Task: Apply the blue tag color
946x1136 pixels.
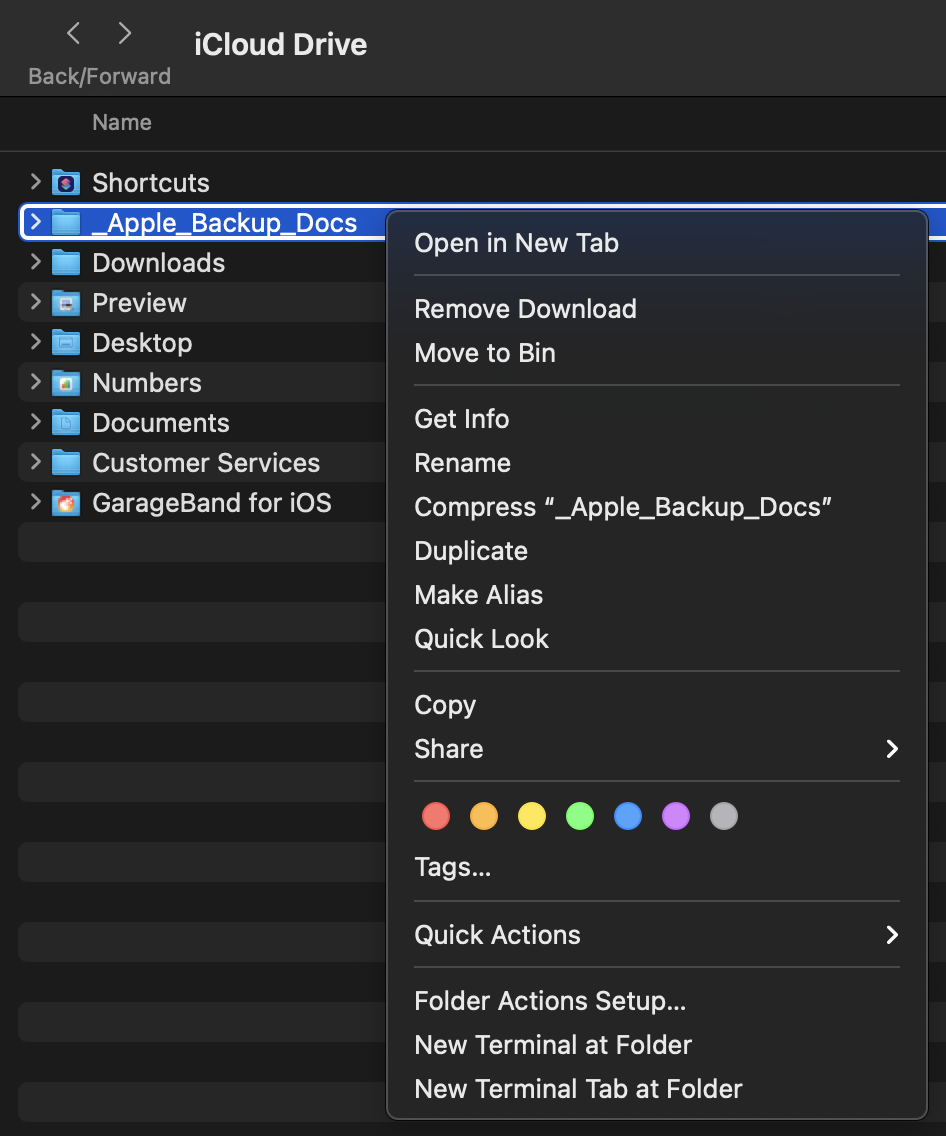Action: [x=628, y=816]
